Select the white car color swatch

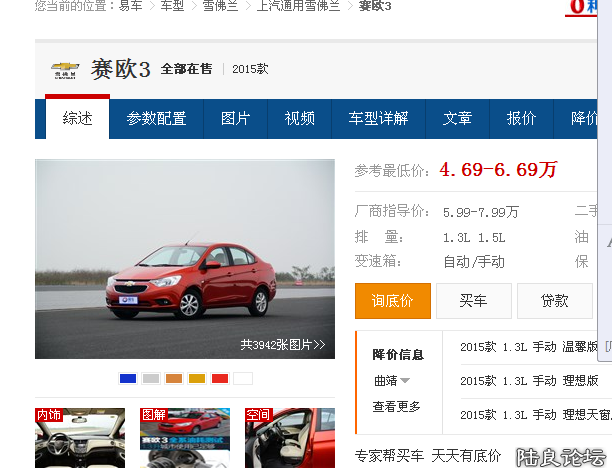[243, 378]
